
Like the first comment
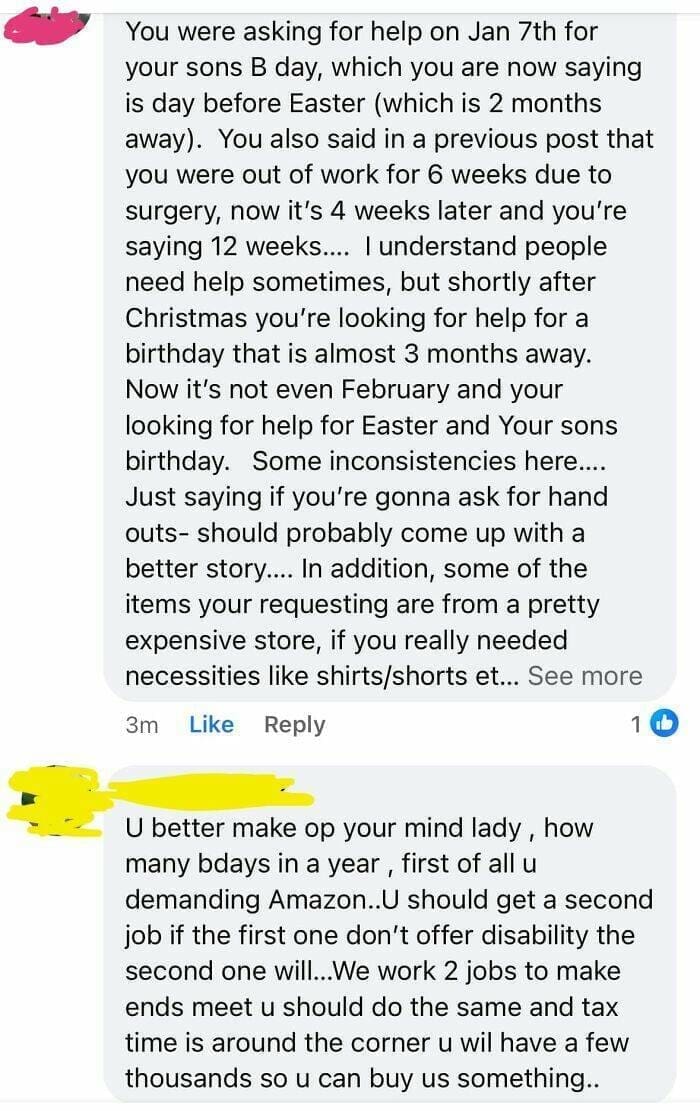pos(211,724)
